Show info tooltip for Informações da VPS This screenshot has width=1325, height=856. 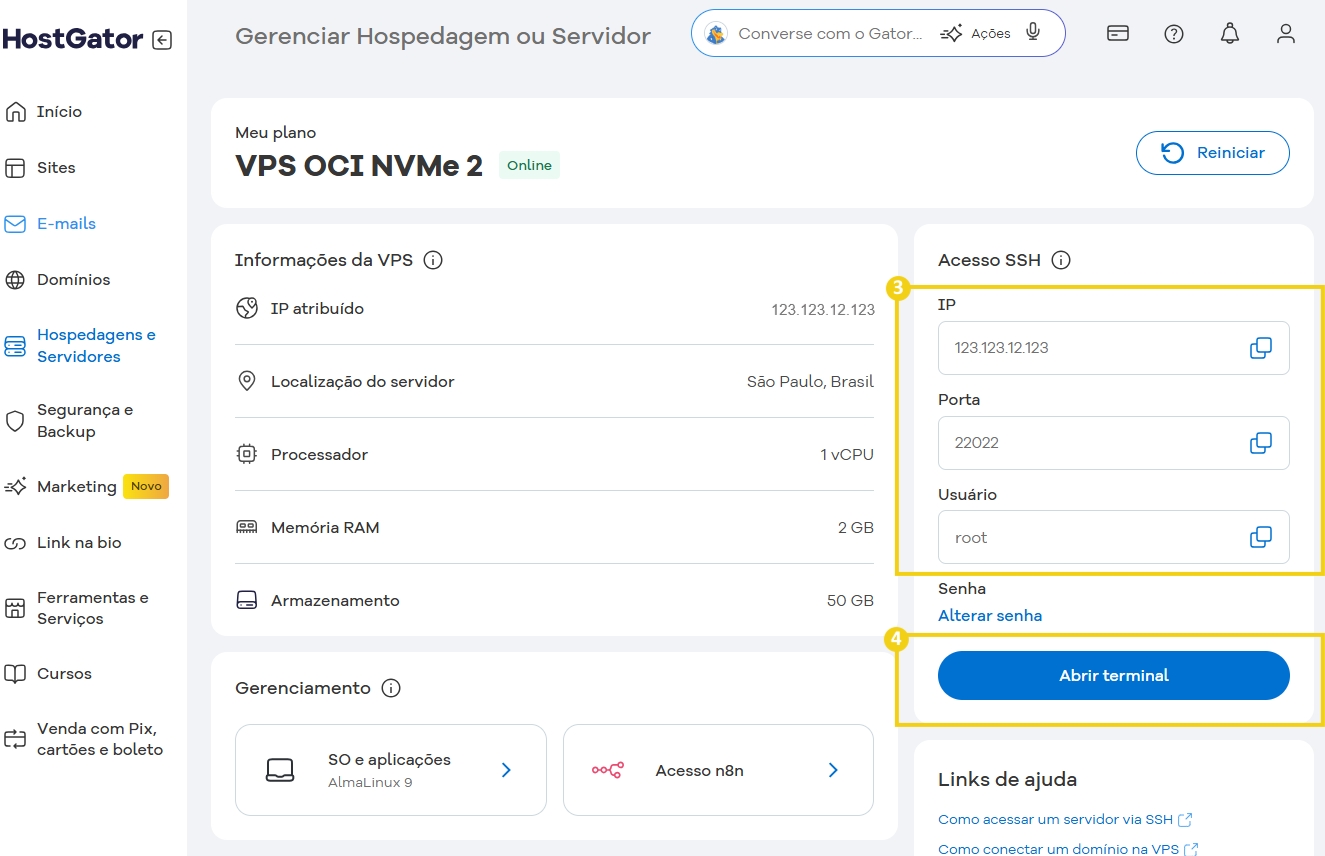click(x=432, y=259)
